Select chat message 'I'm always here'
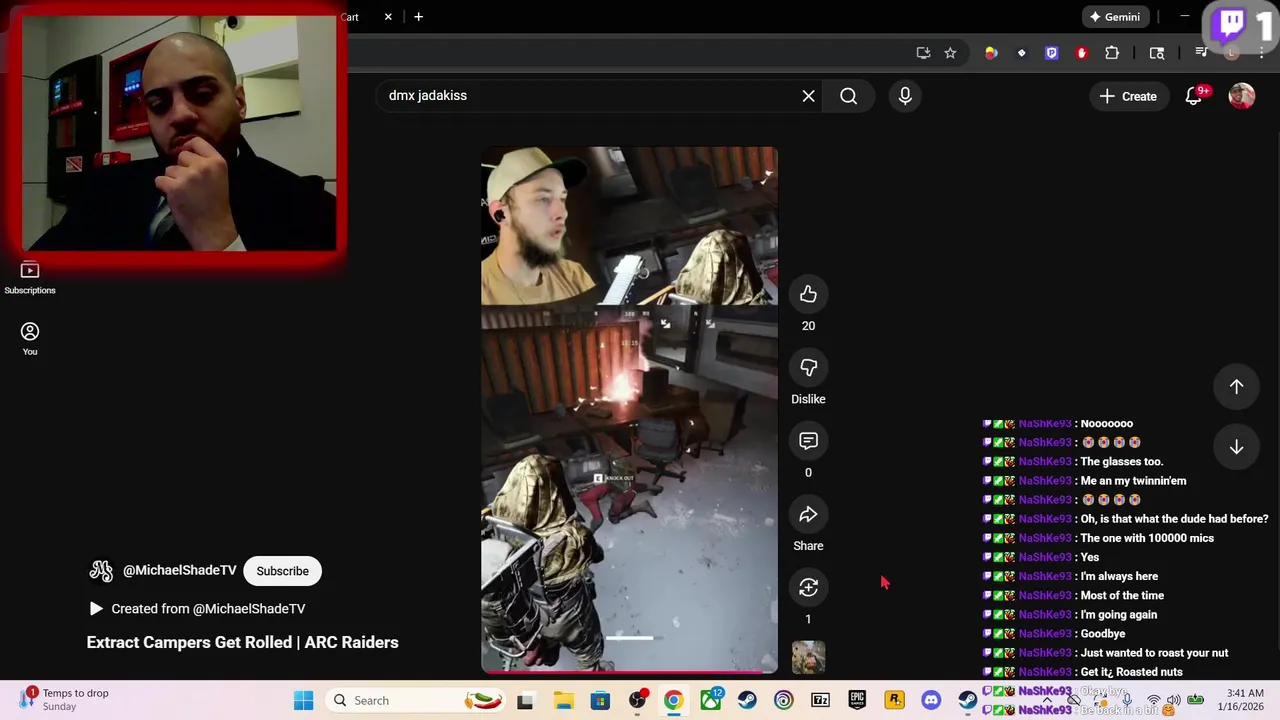 [x=1119, y=576]
